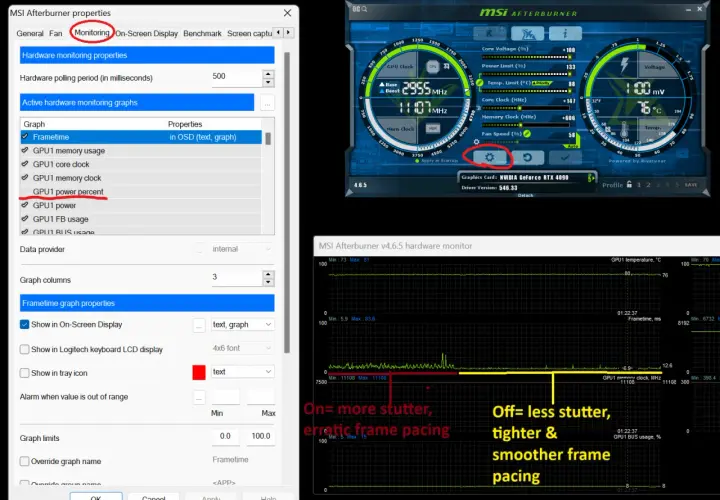Load profile slot 1
The height and width of the screenshot is (500, 720).
coord(639,185)
